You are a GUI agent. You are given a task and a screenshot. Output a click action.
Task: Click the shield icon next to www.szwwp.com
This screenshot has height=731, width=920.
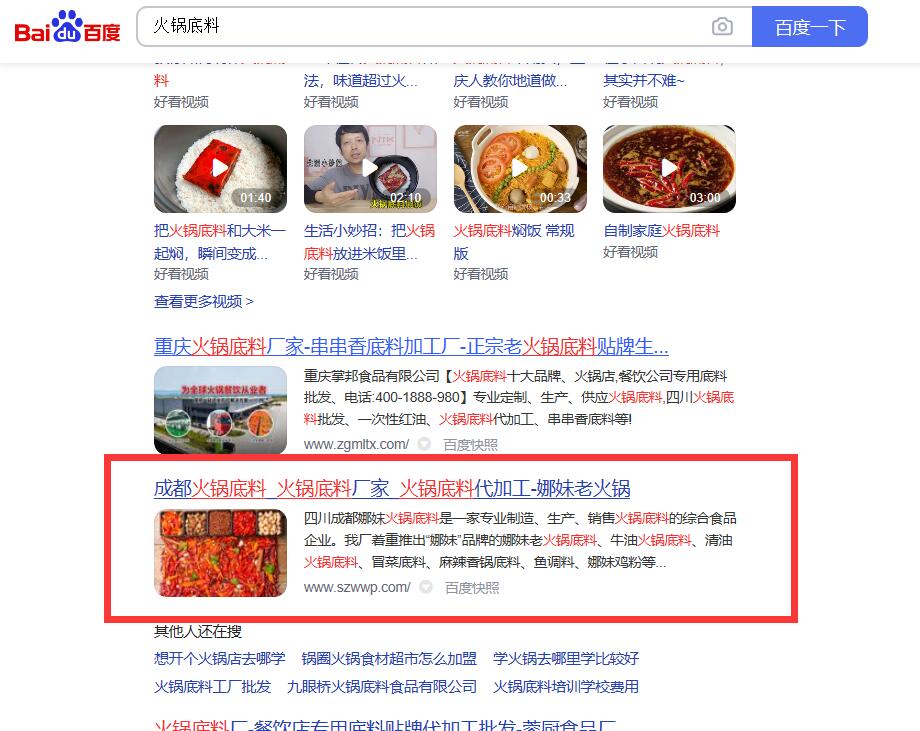coord(426,587)
